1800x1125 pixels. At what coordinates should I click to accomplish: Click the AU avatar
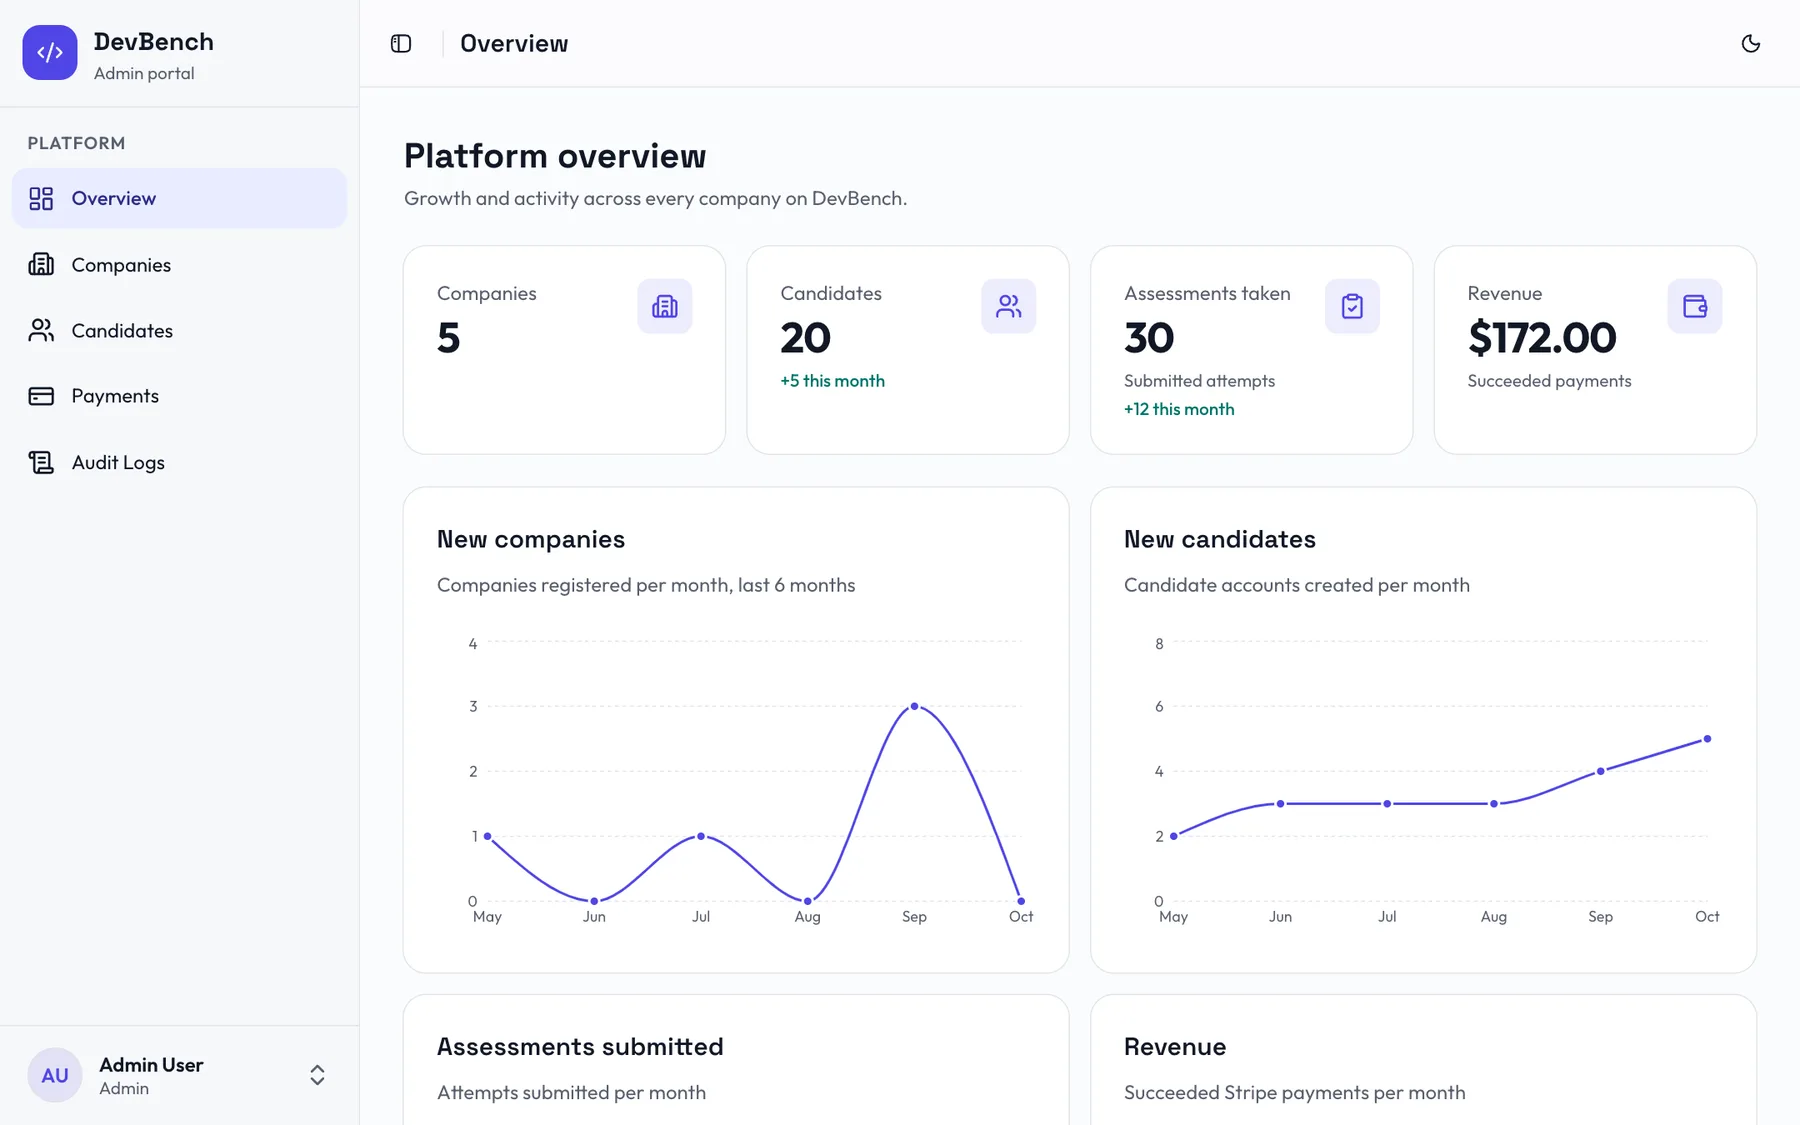coord(55,1075)
